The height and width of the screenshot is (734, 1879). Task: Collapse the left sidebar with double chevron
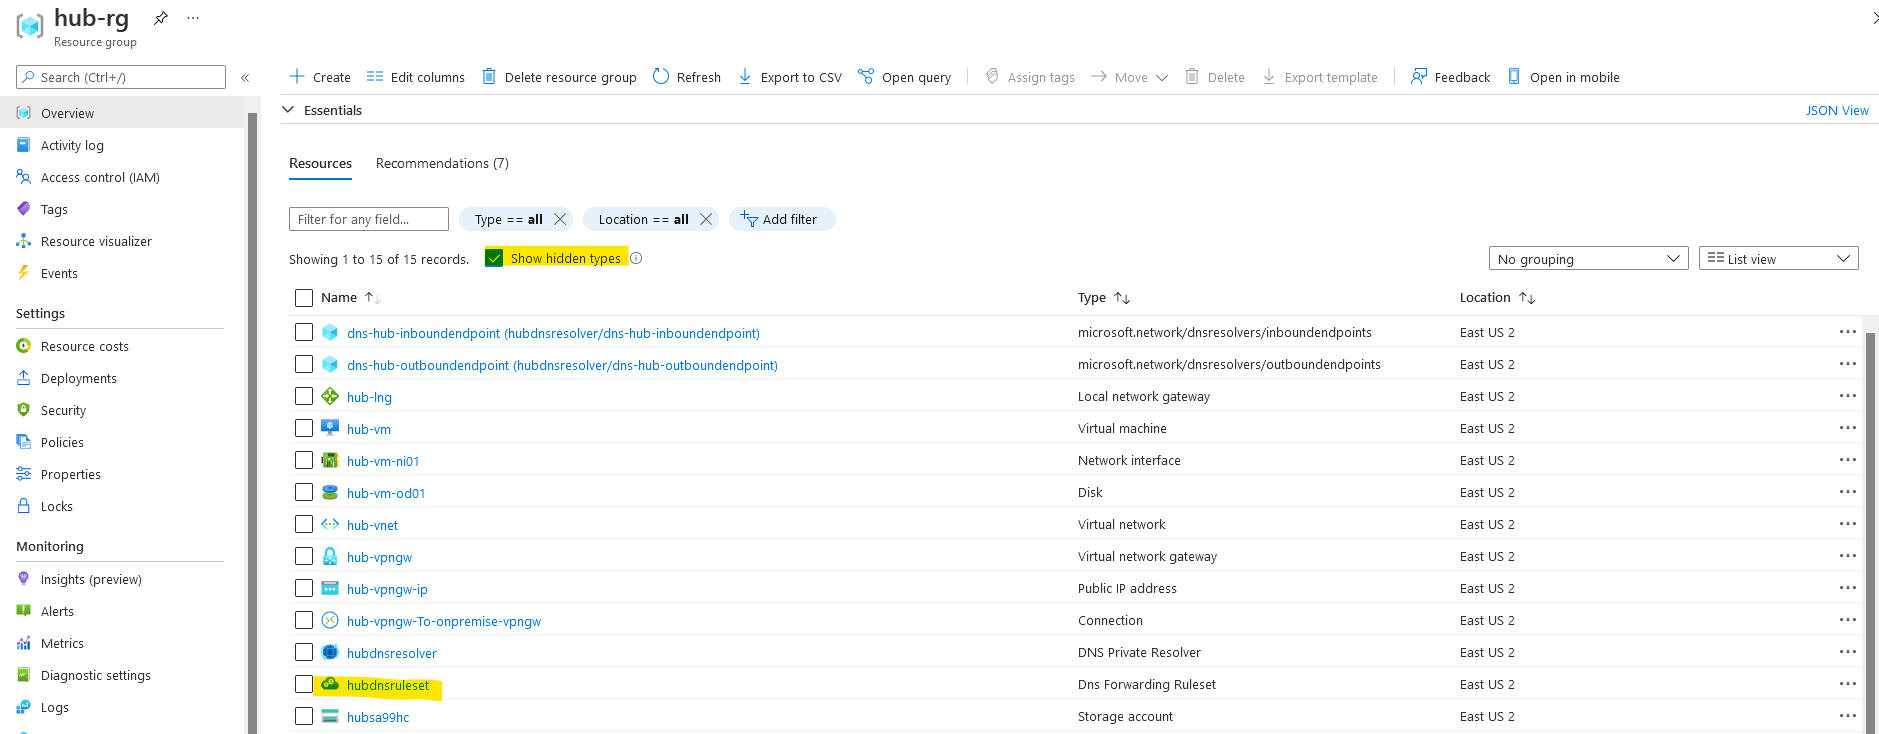[x=245, y=77]
